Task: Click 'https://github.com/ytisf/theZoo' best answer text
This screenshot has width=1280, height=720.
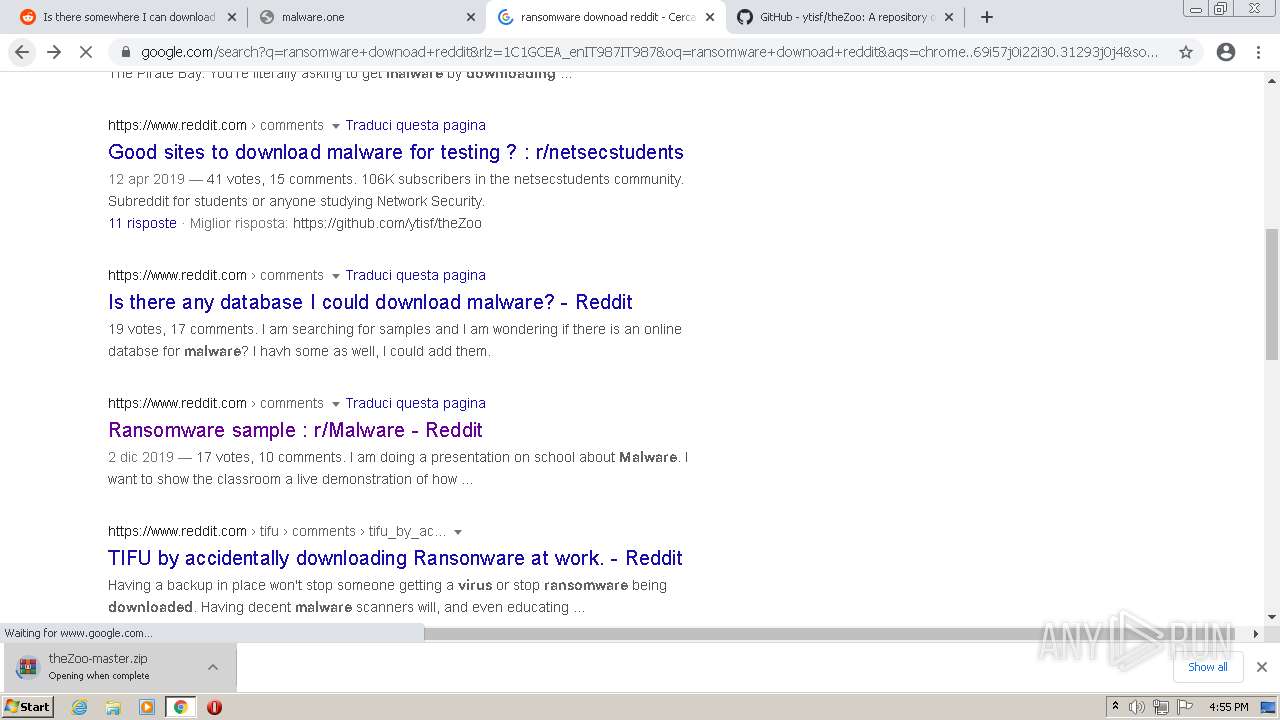Action: 387,223
